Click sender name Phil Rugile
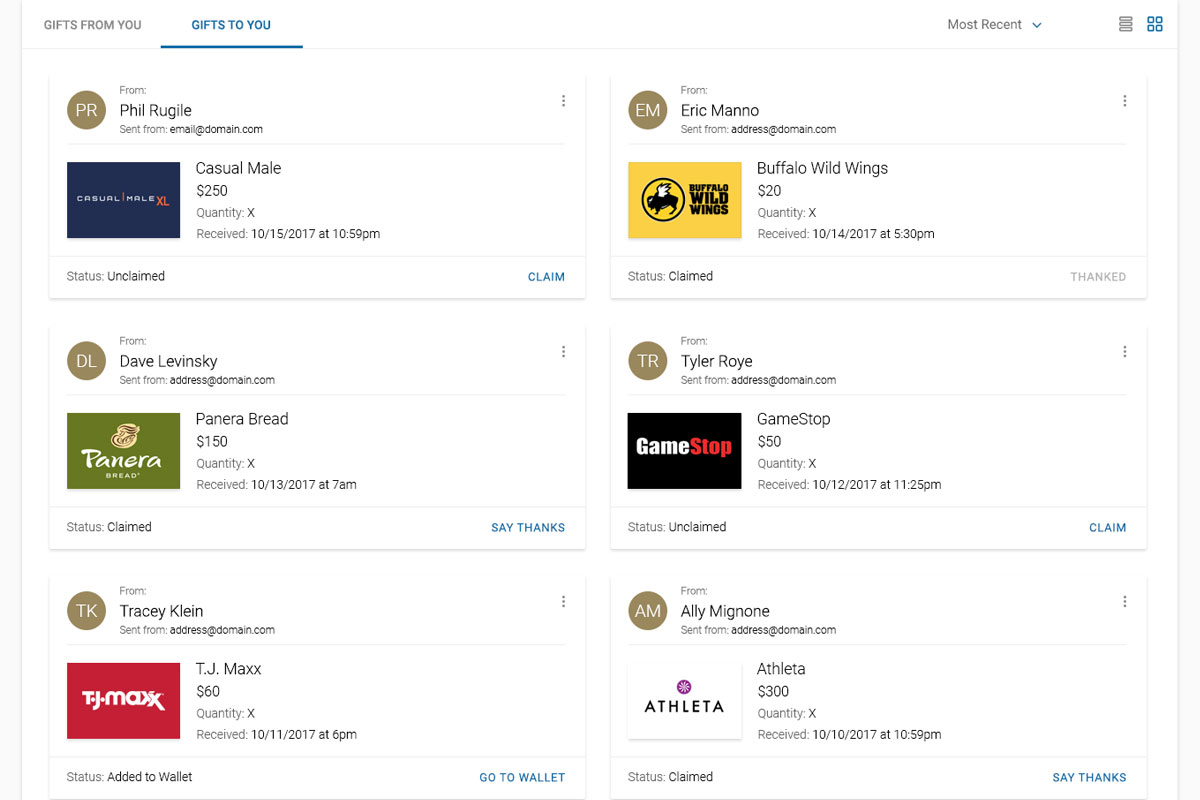The image size is (1200, 800). pos(155,110)
